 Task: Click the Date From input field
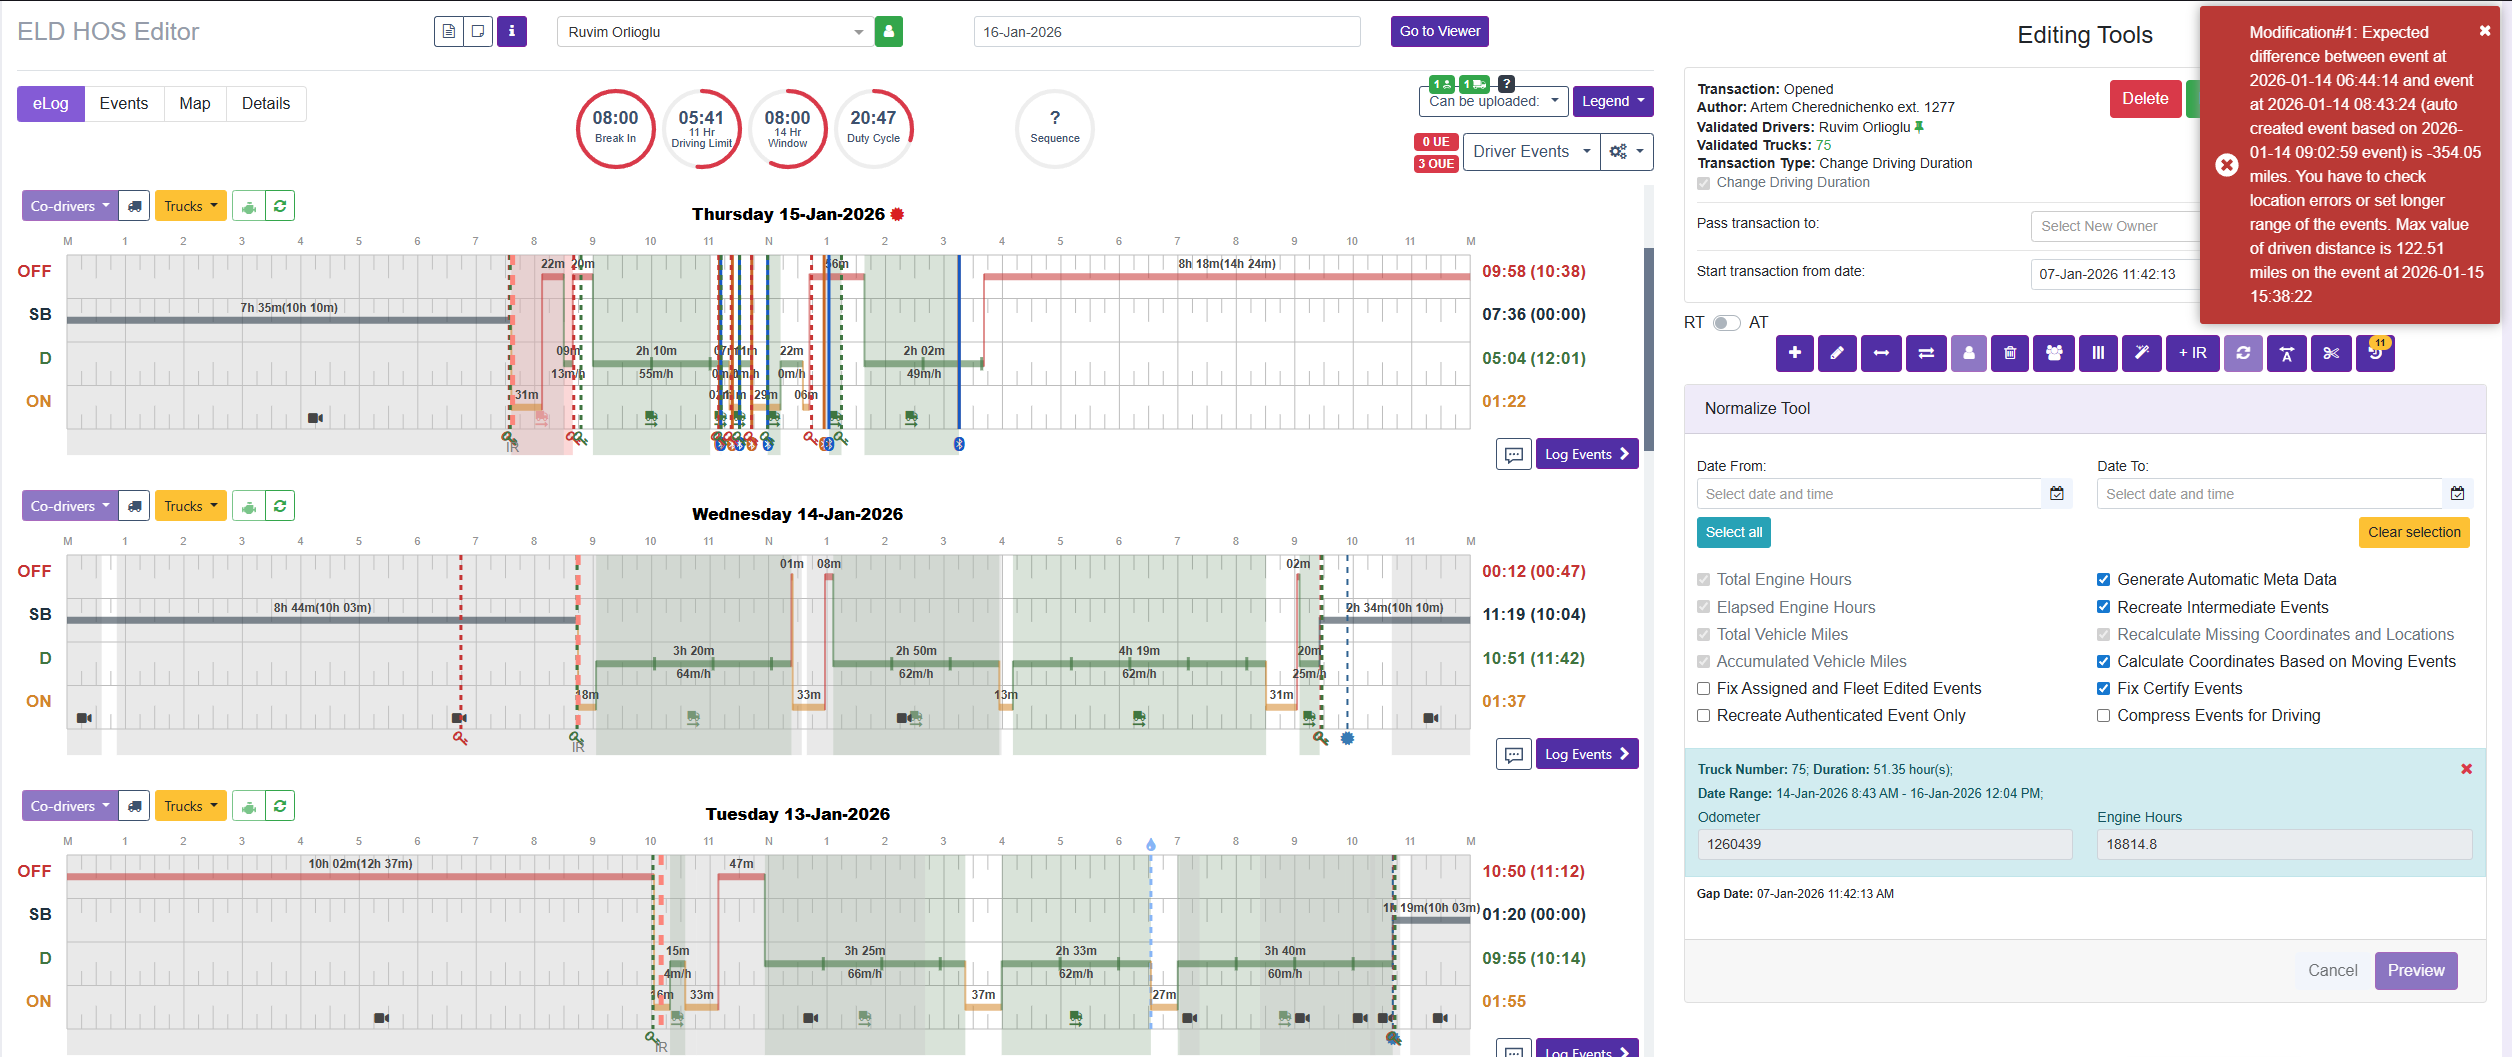(x=1869, y=494)
